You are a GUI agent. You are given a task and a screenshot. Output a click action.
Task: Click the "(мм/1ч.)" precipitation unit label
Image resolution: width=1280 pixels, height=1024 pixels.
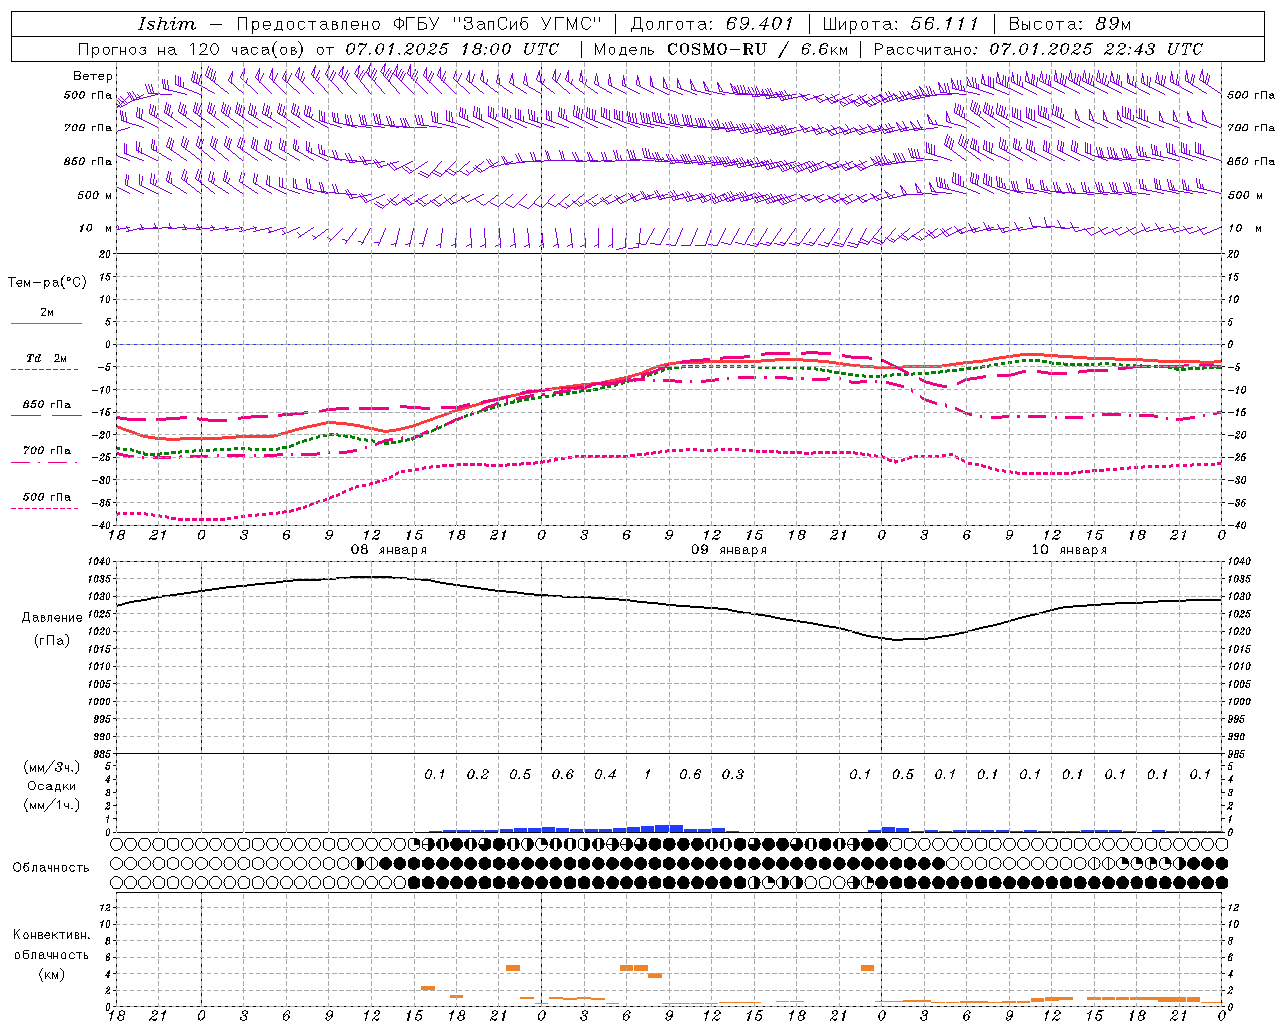(x=51, y=805)
